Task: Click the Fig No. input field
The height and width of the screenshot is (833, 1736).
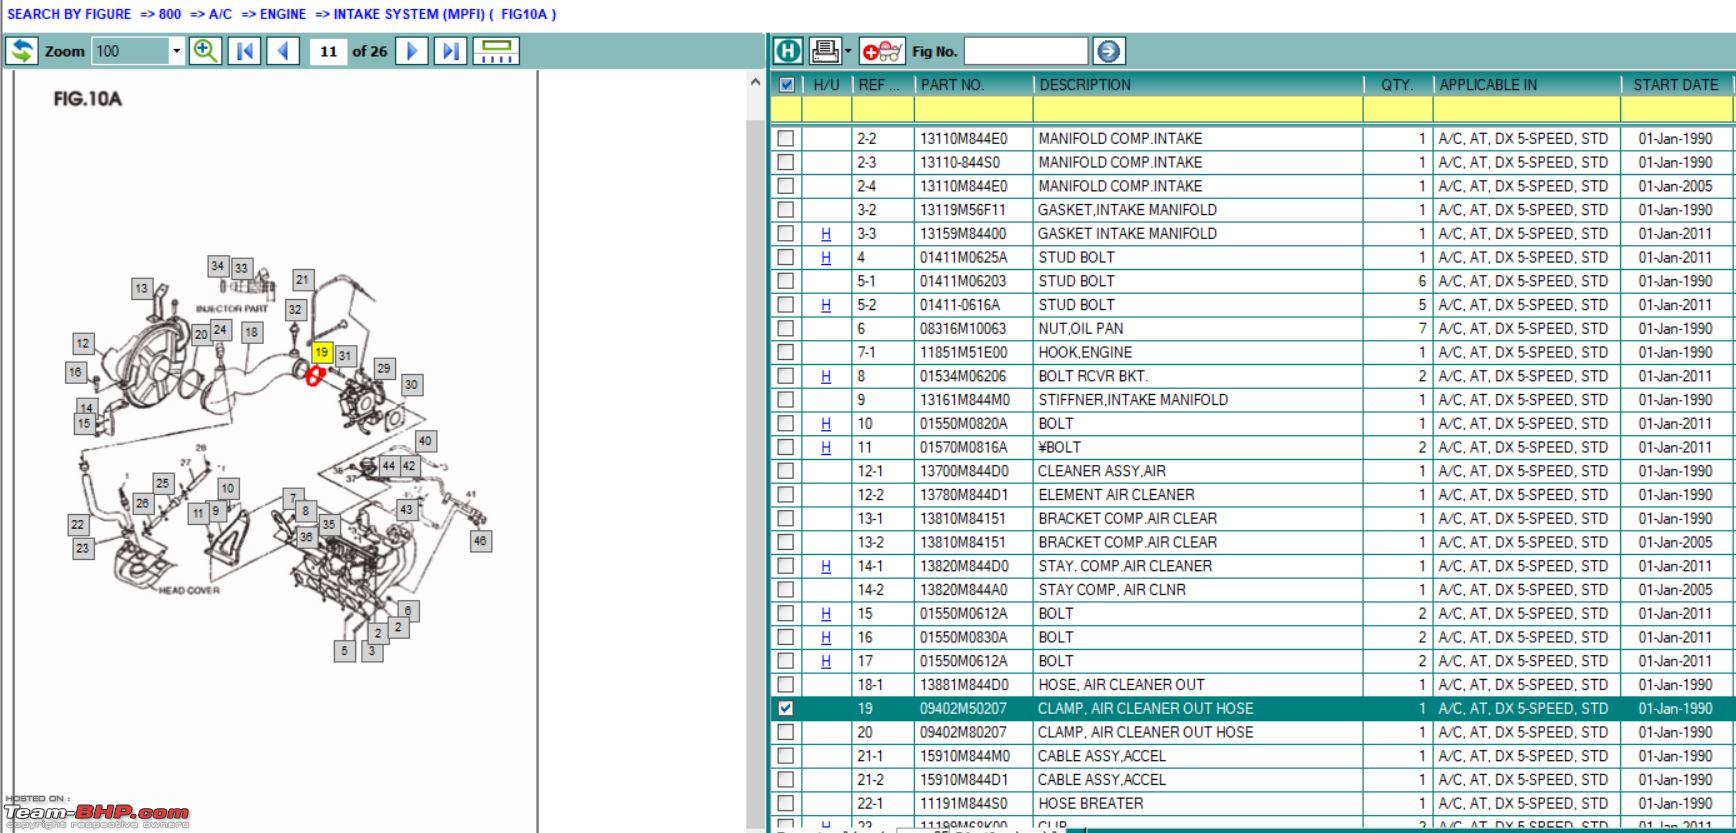Action: [1026, 51]
